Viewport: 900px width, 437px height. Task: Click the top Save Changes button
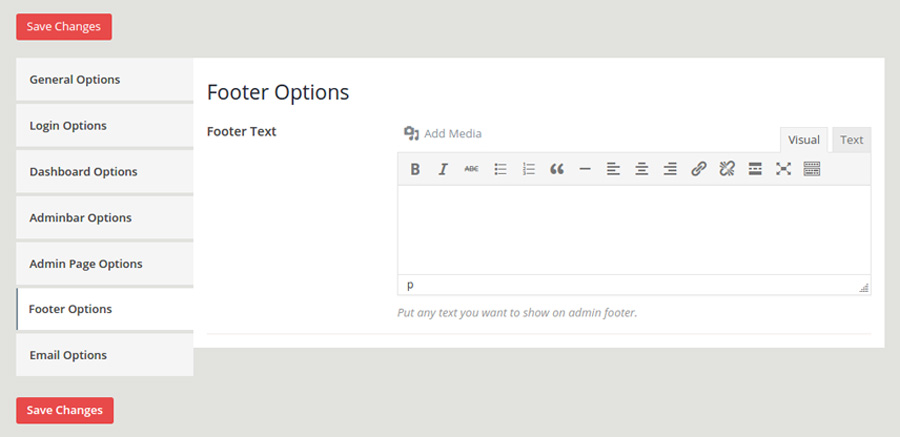(x=64, y=27)
